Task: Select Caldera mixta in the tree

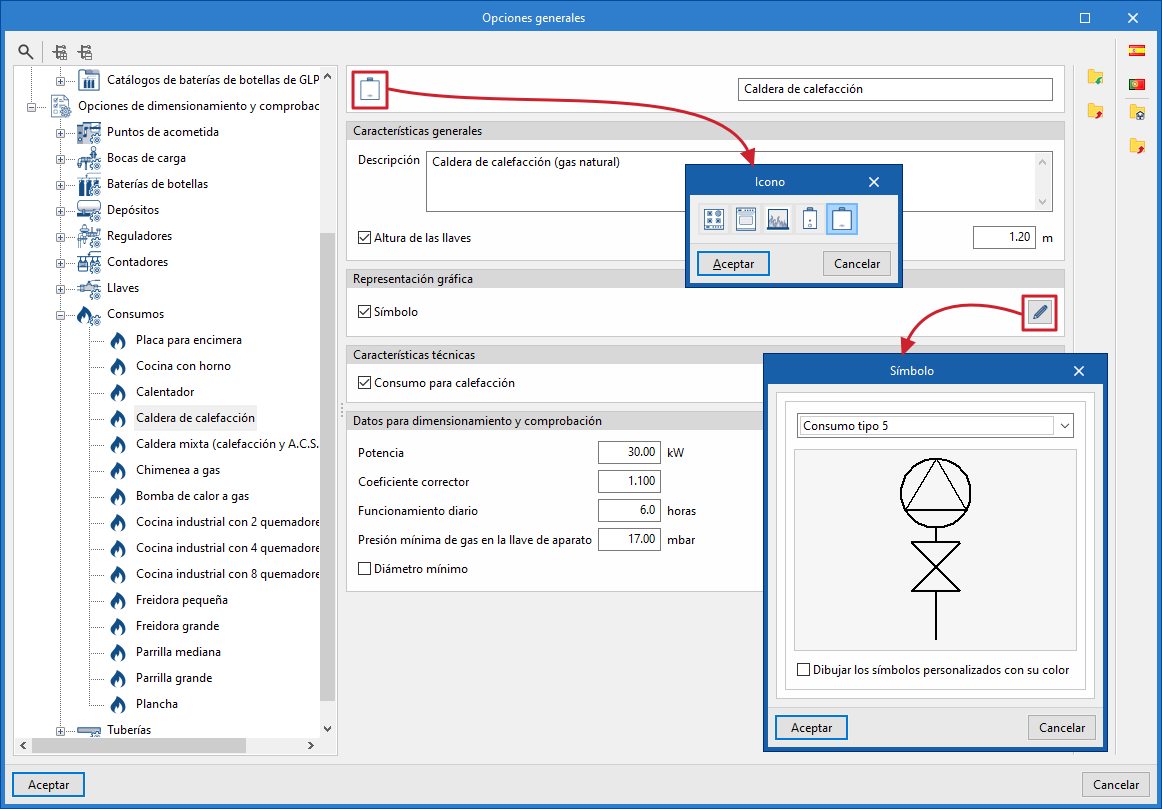Action: 227,444
